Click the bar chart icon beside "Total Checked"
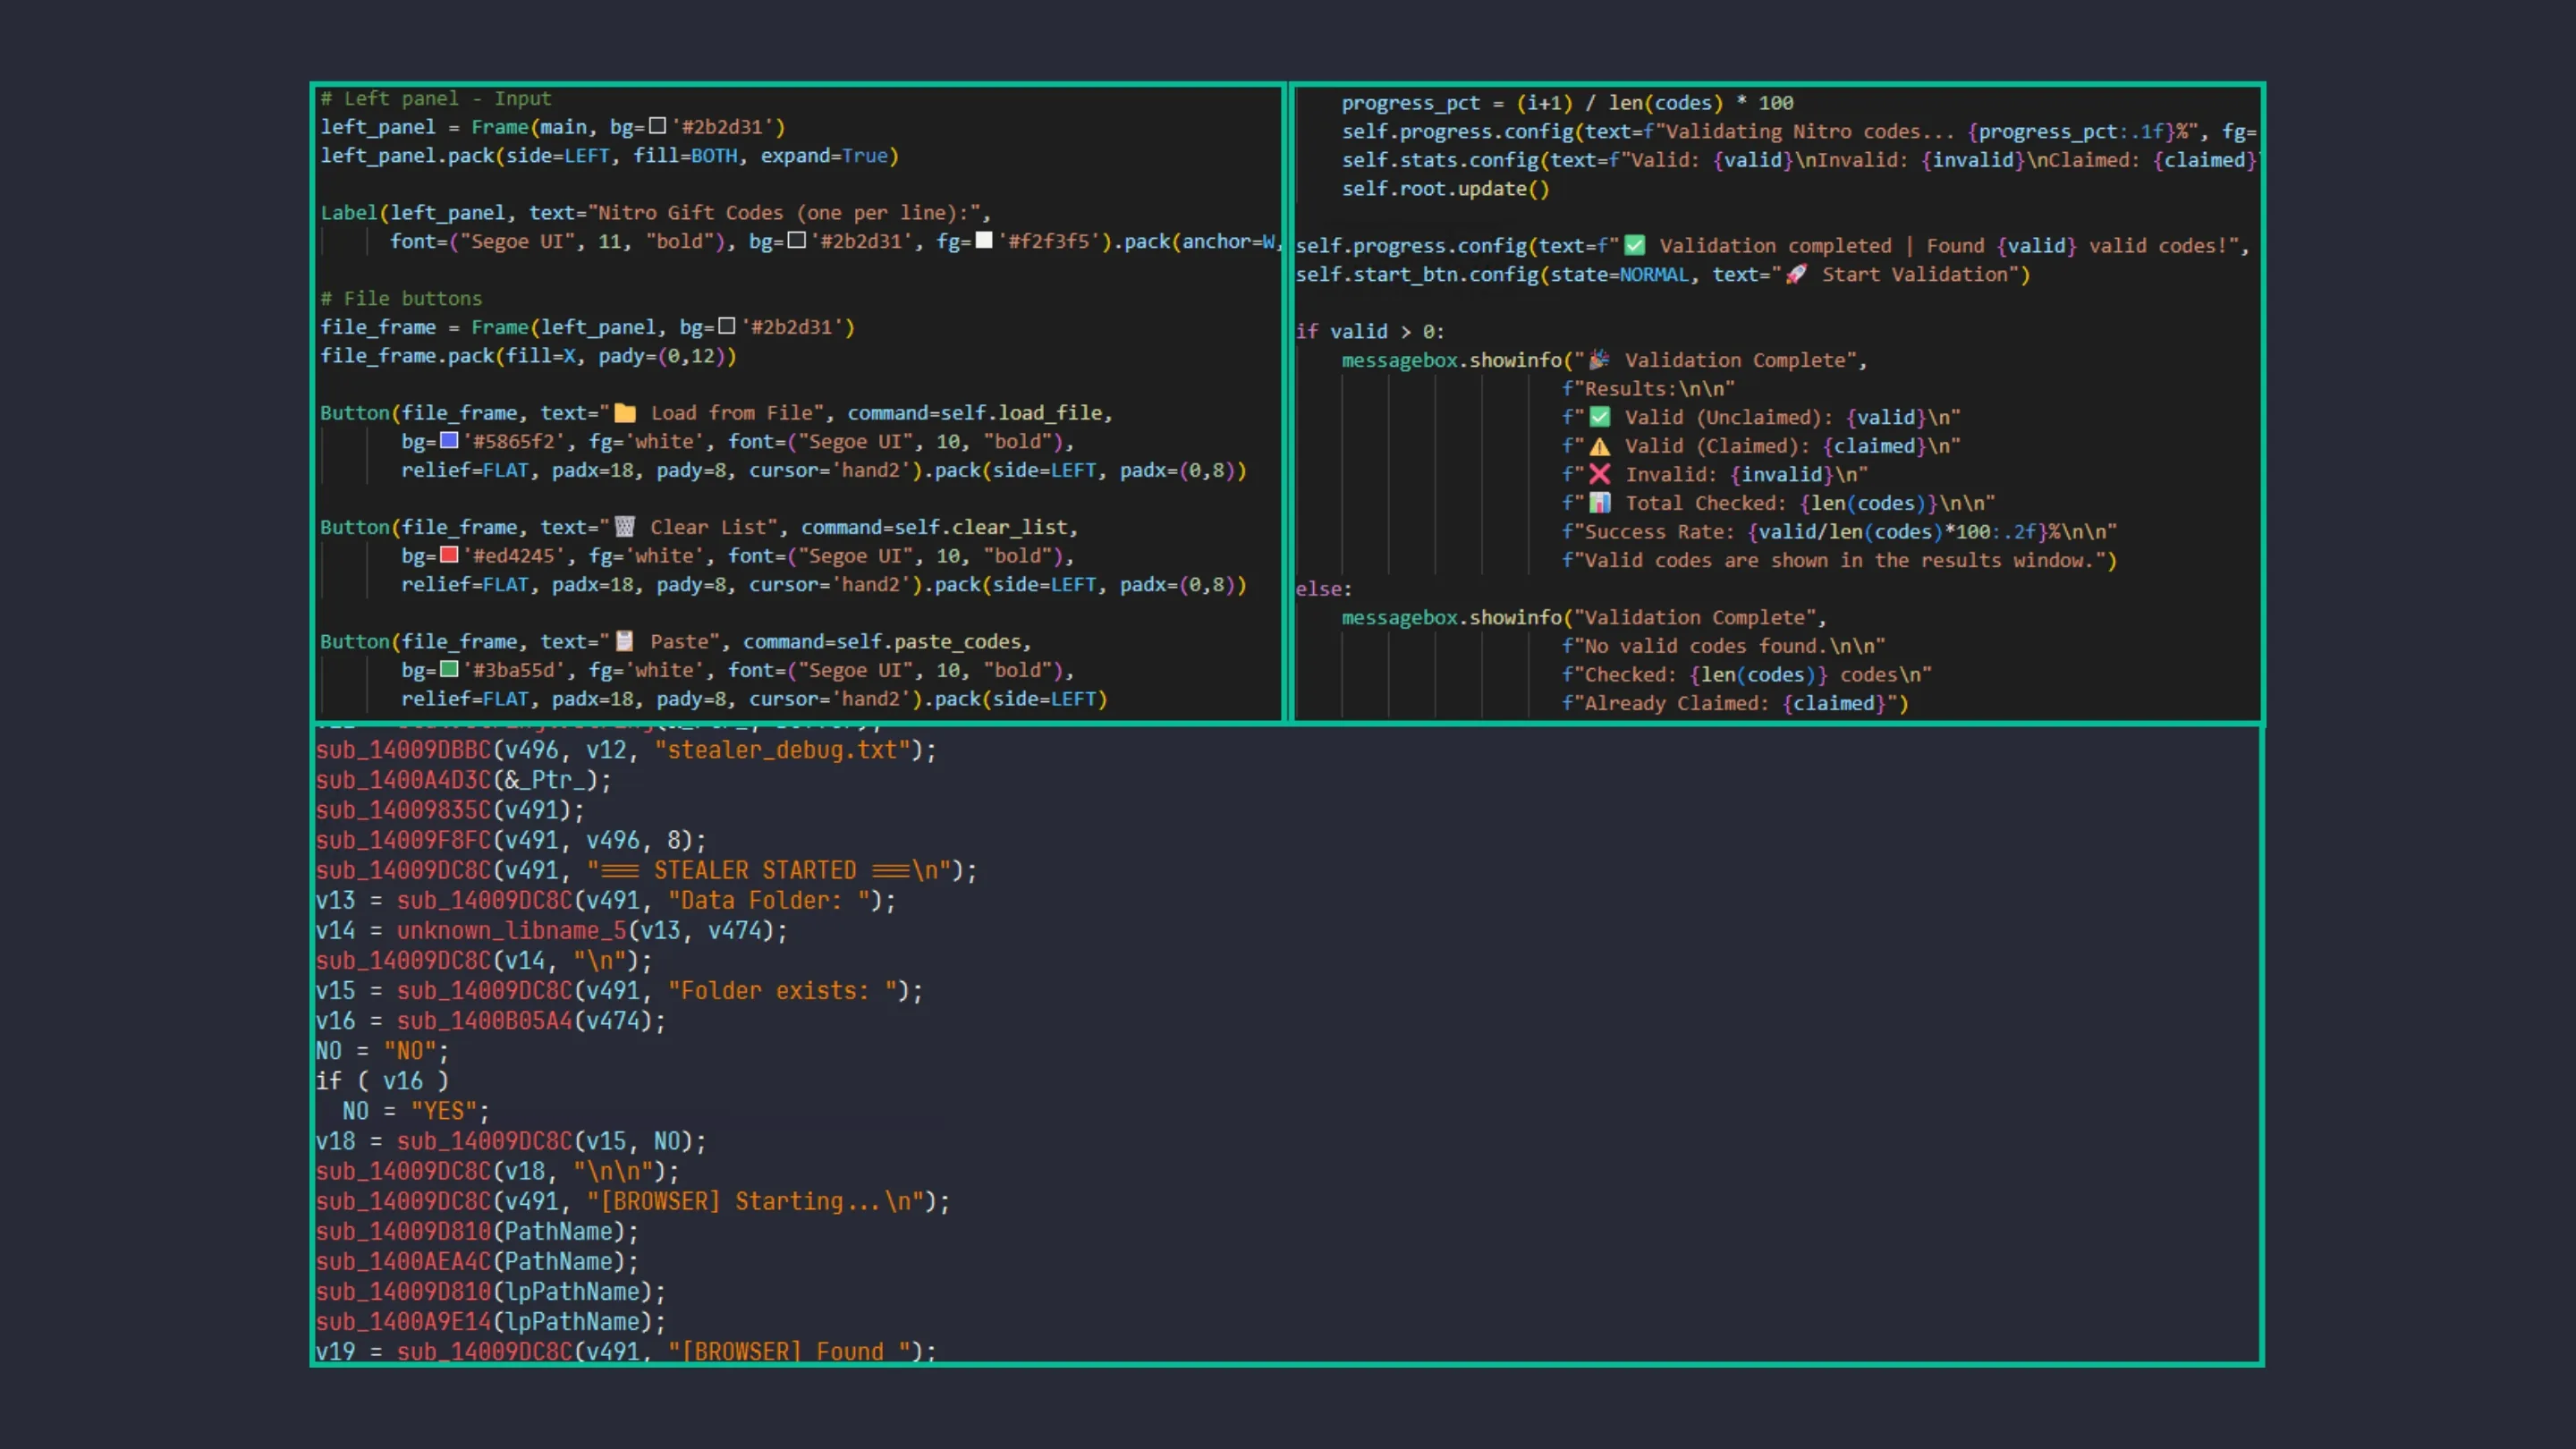This screenshot has height=1449, width=2576. click(x=1599, y=503)
